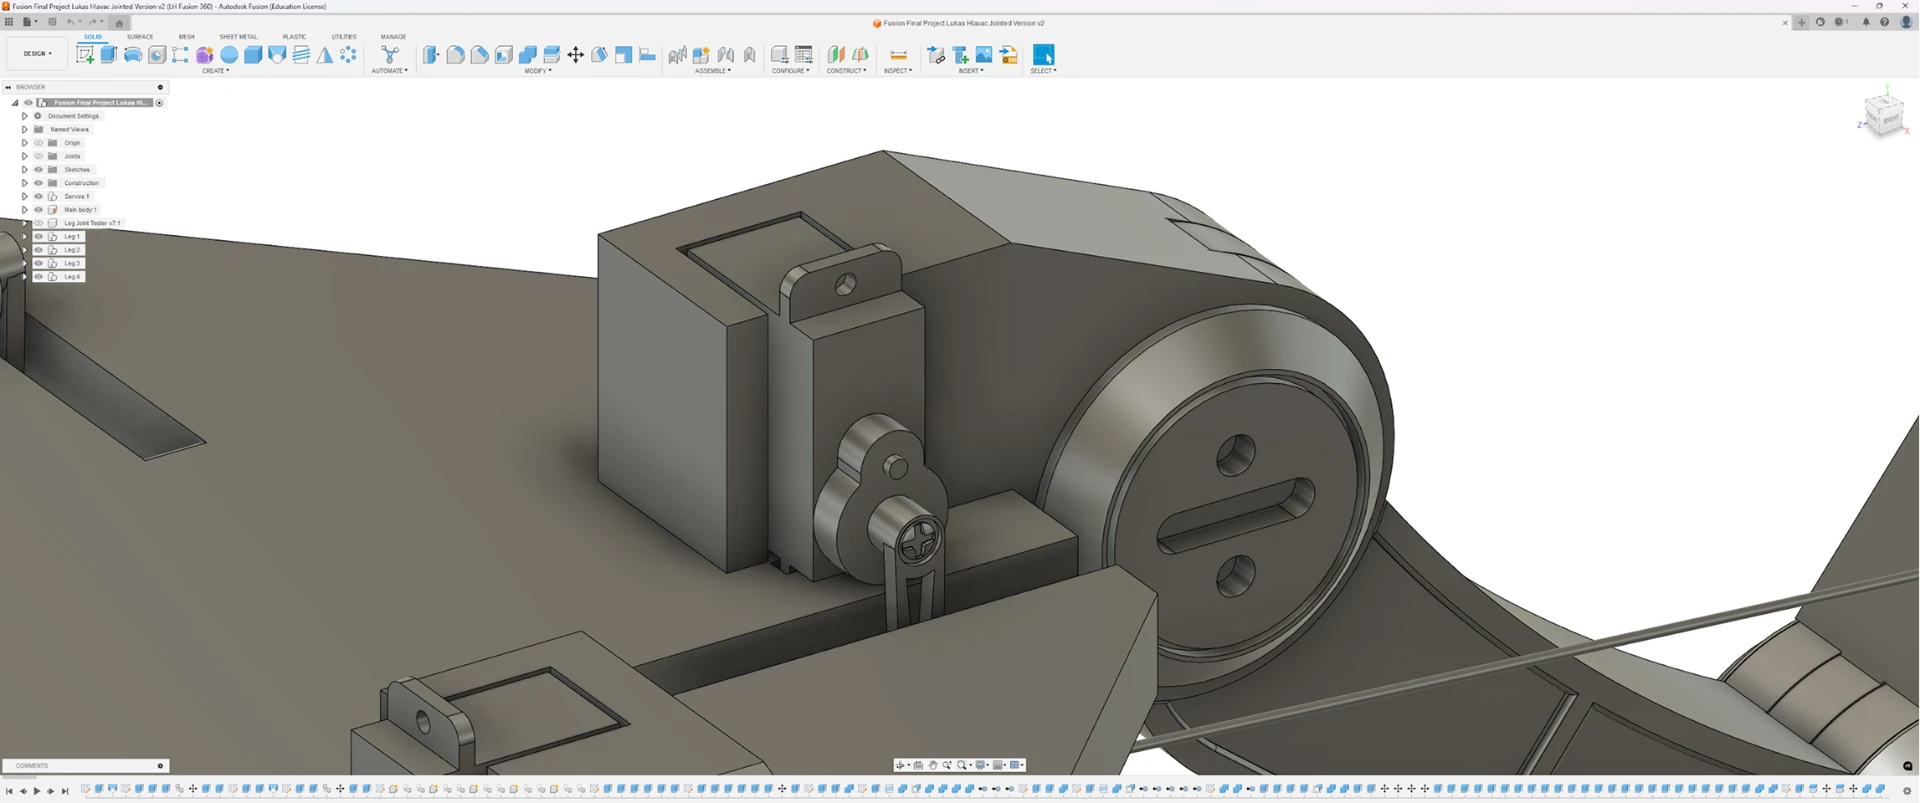The image size is (1920, 803).
Task: Click the Insert image canvas icon
Action: pyautogui.click(x=984, y=55)
